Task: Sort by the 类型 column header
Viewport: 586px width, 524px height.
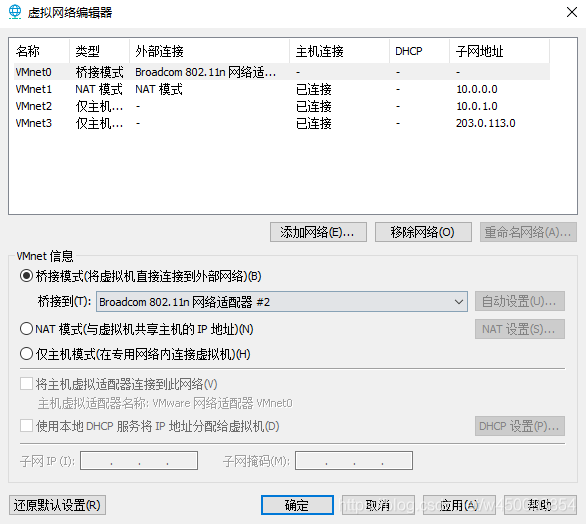Action: click(x=99, y=51)
